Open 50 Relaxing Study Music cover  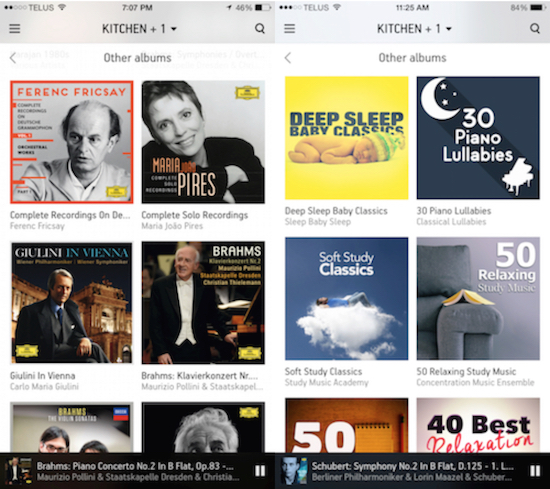coord(478,299)
